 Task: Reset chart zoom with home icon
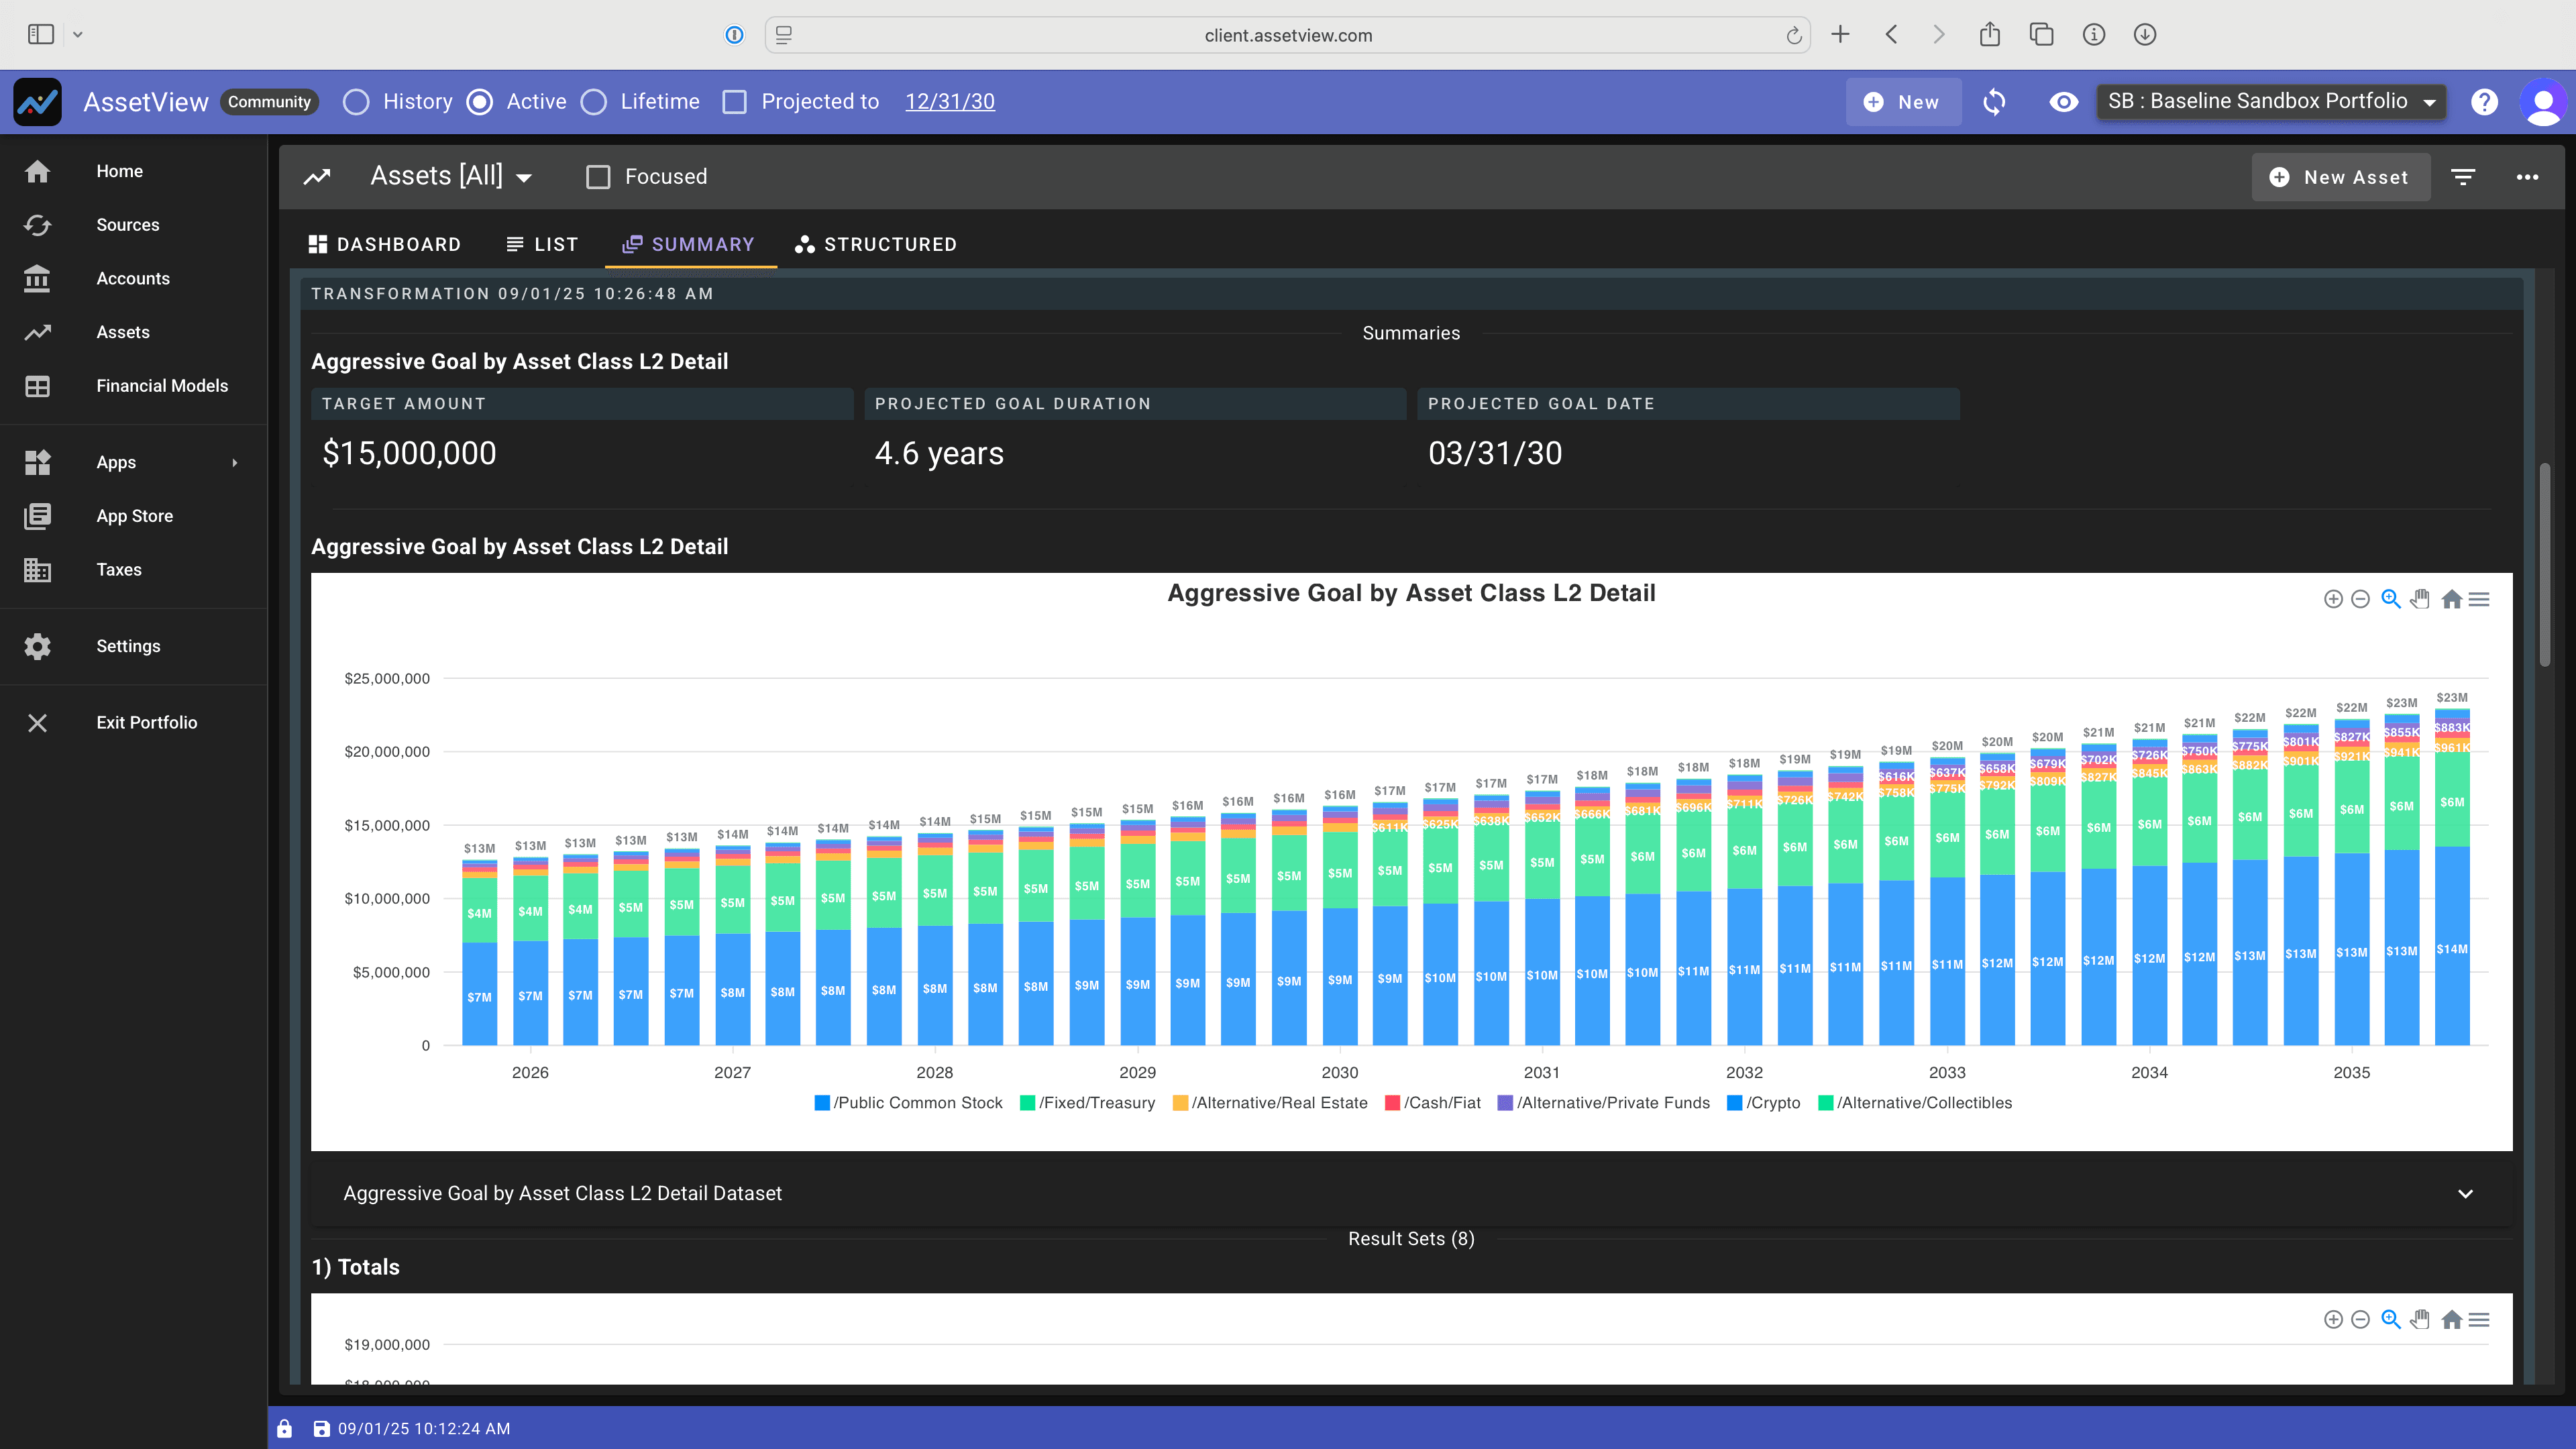point(2451,599)
